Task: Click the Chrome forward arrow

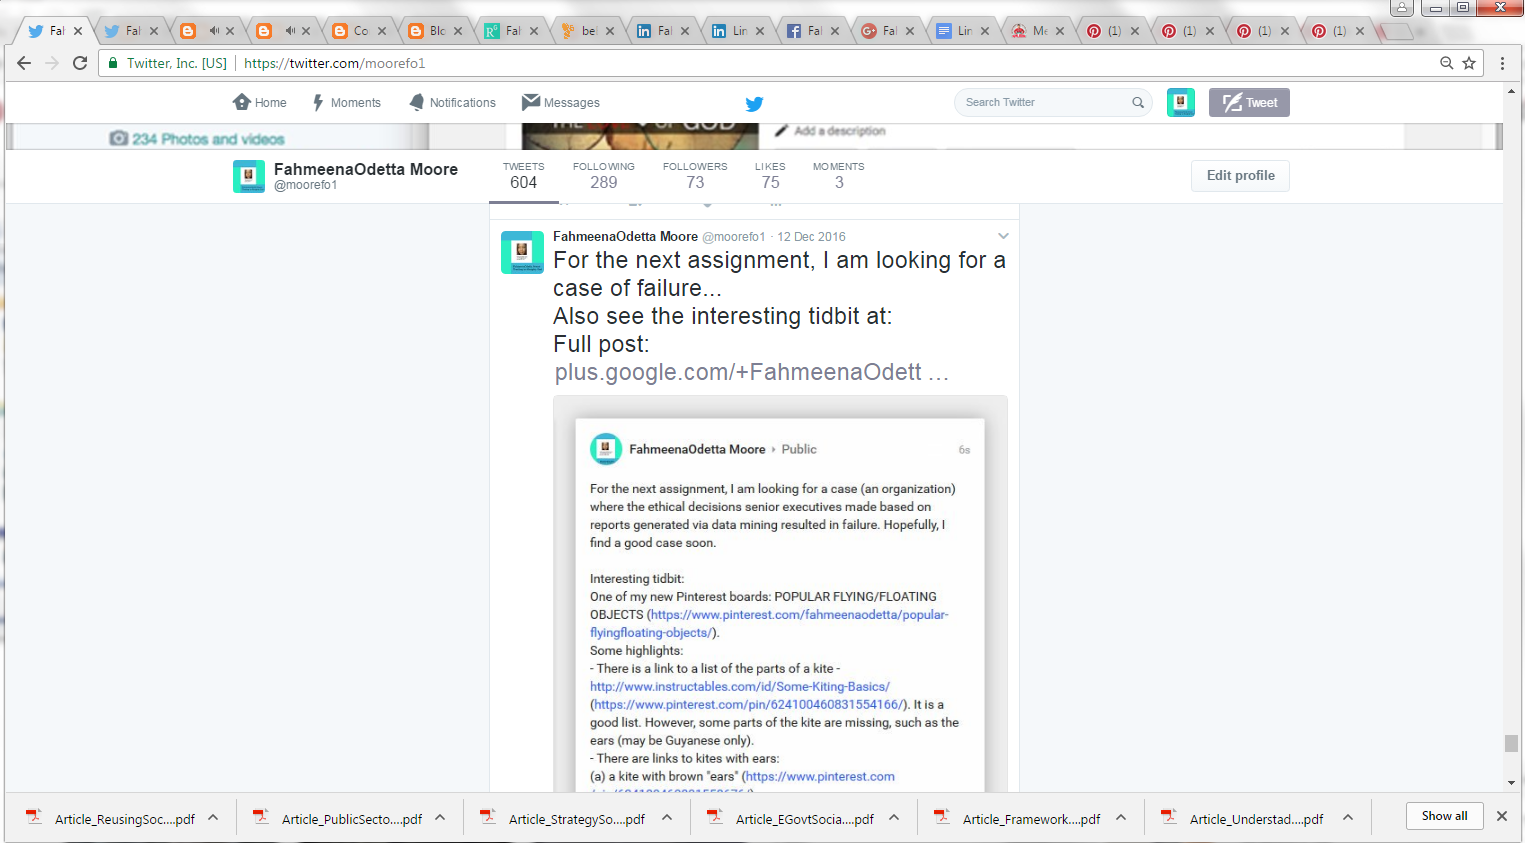Action: (x=52, y=63)
